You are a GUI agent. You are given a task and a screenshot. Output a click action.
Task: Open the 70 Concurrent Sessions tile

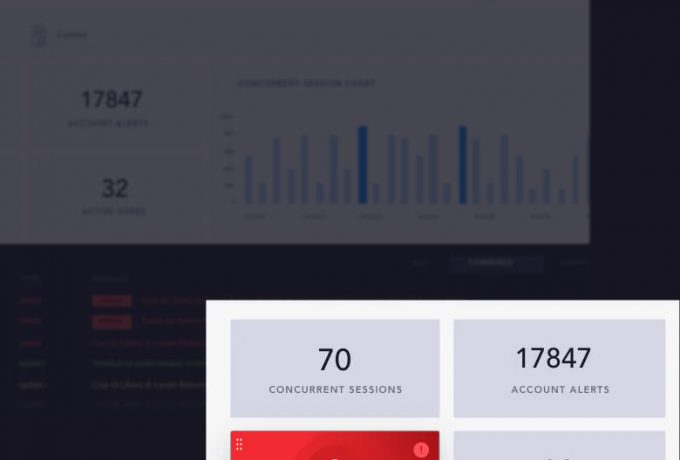pyautogui.click(x=335, y=368)
